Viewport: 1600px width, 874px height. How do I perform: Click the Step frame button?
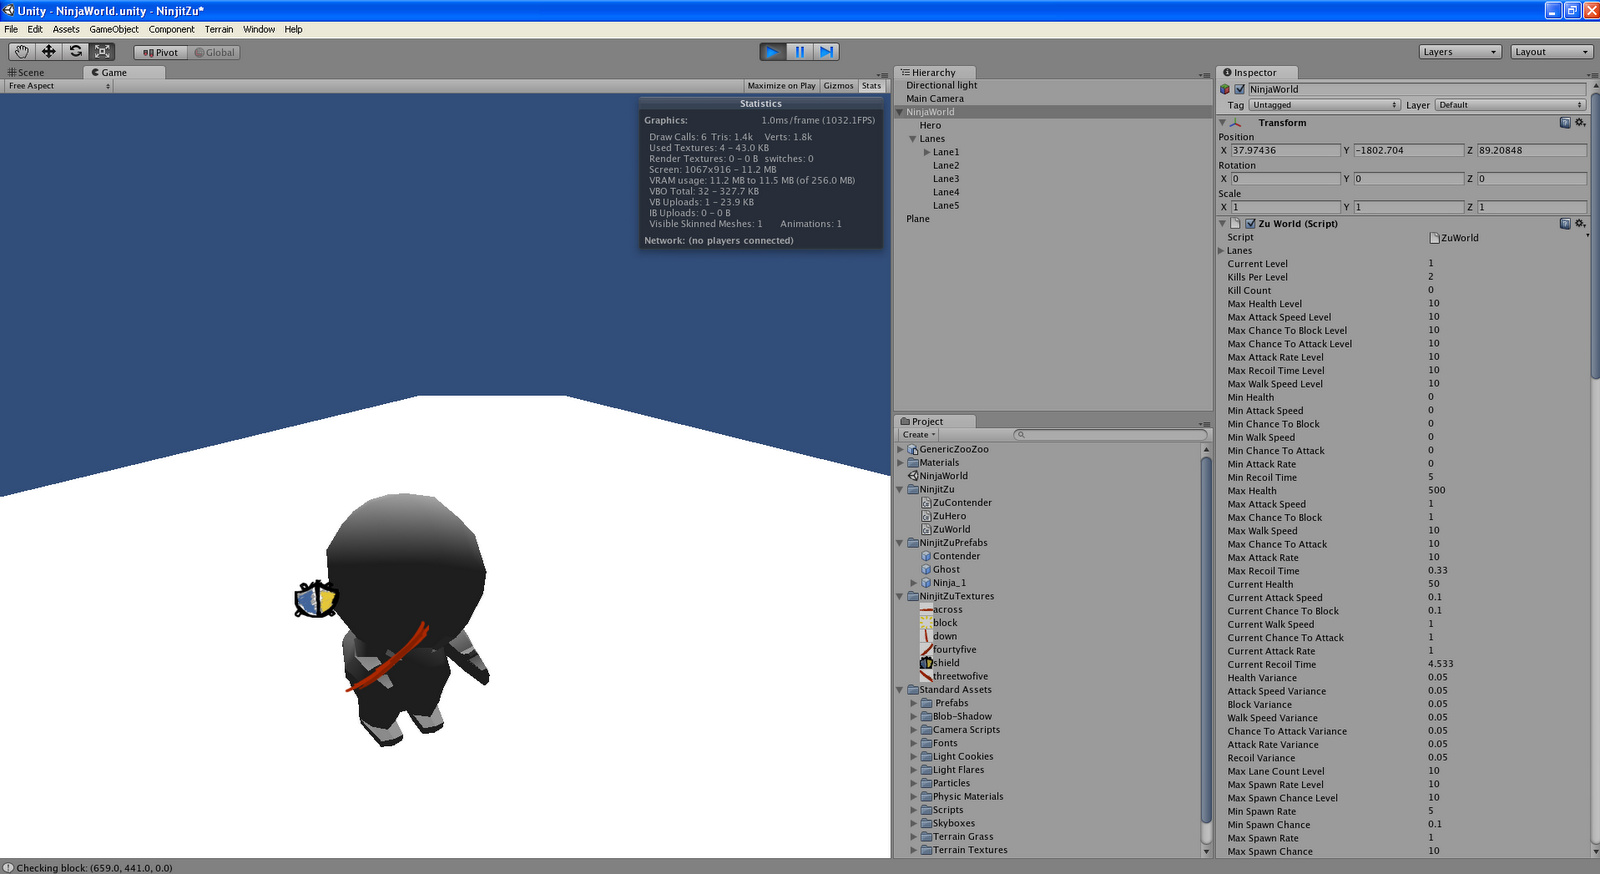[x=826, y=52]
